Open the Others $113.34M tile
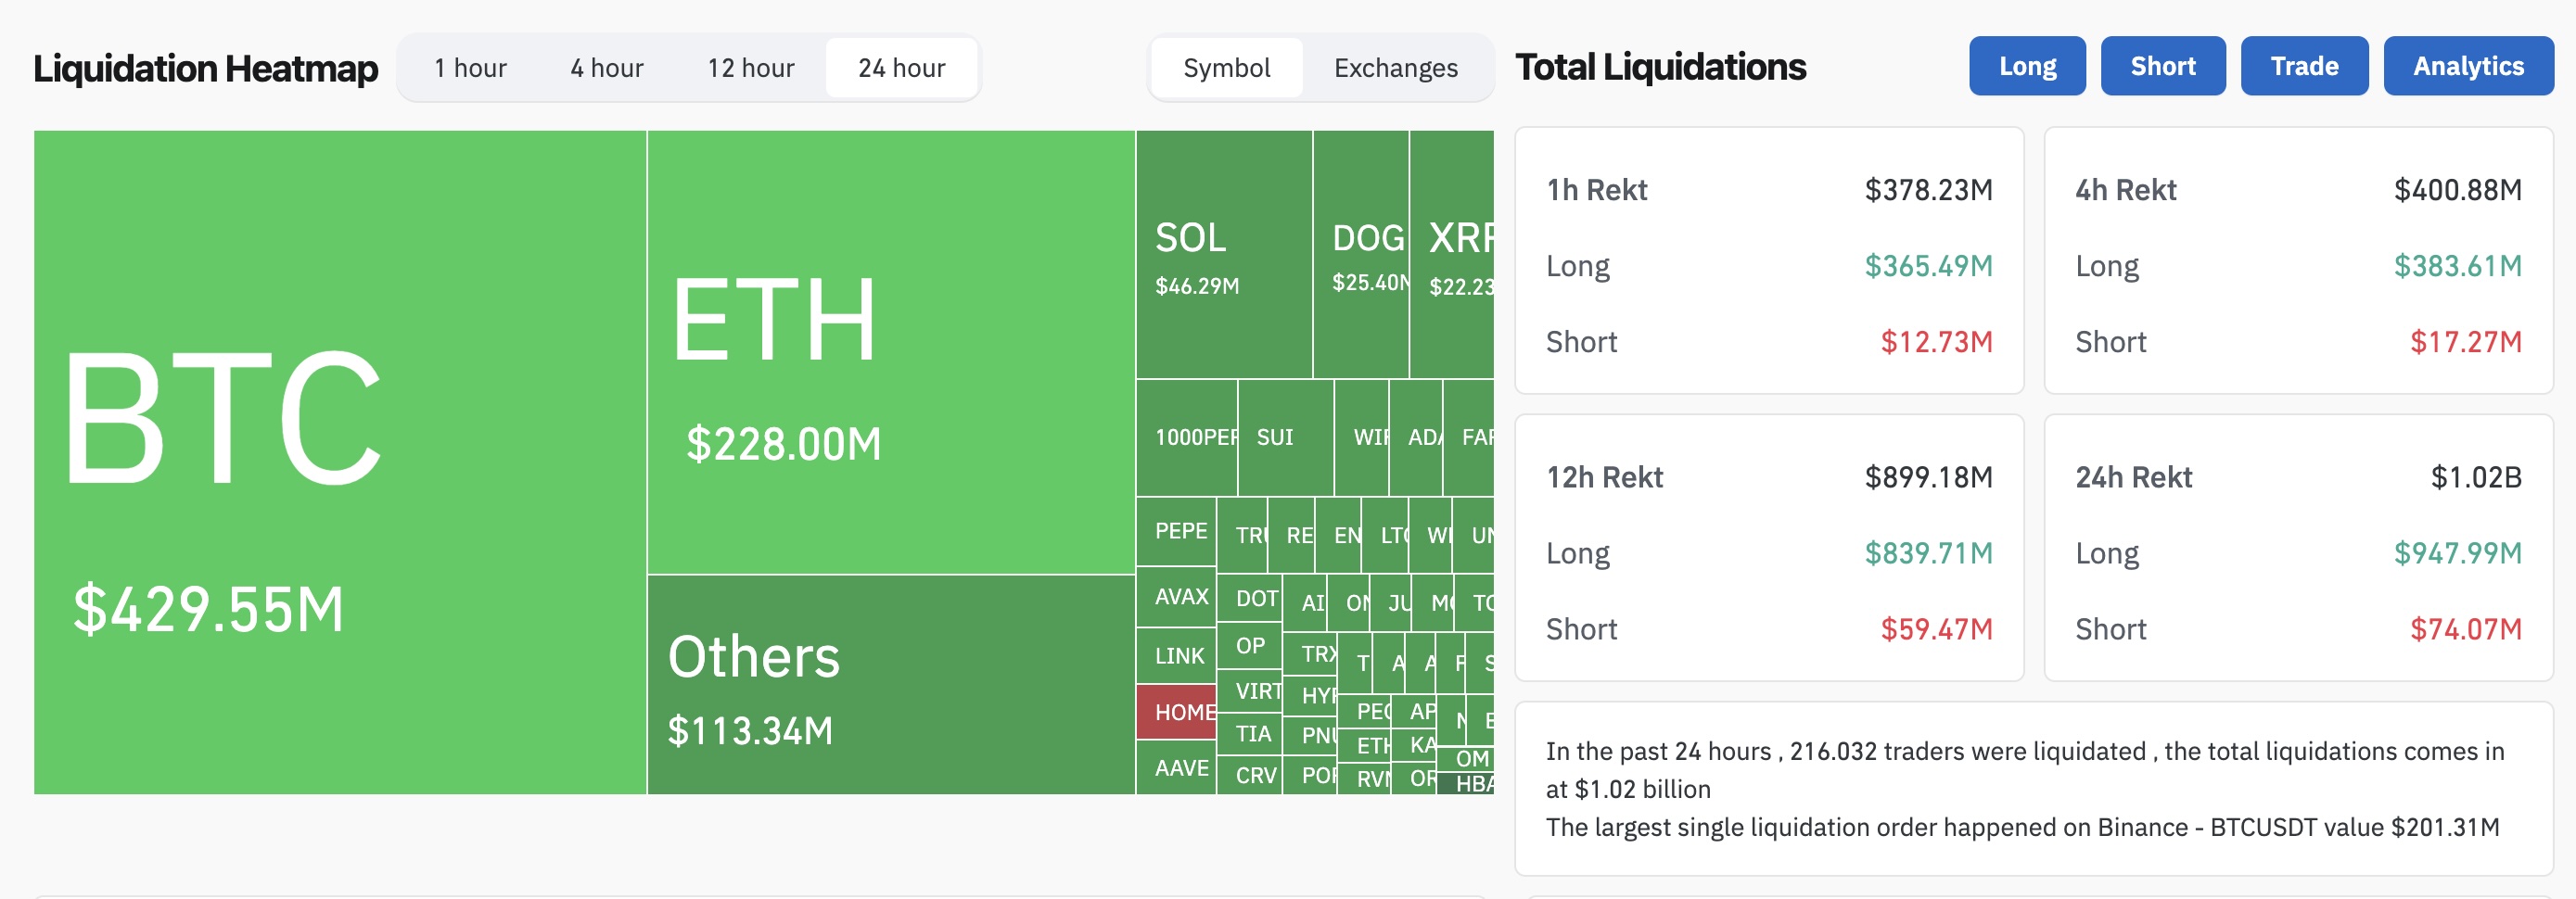The width and height of the screenshot is (2576, 899). 890,685
